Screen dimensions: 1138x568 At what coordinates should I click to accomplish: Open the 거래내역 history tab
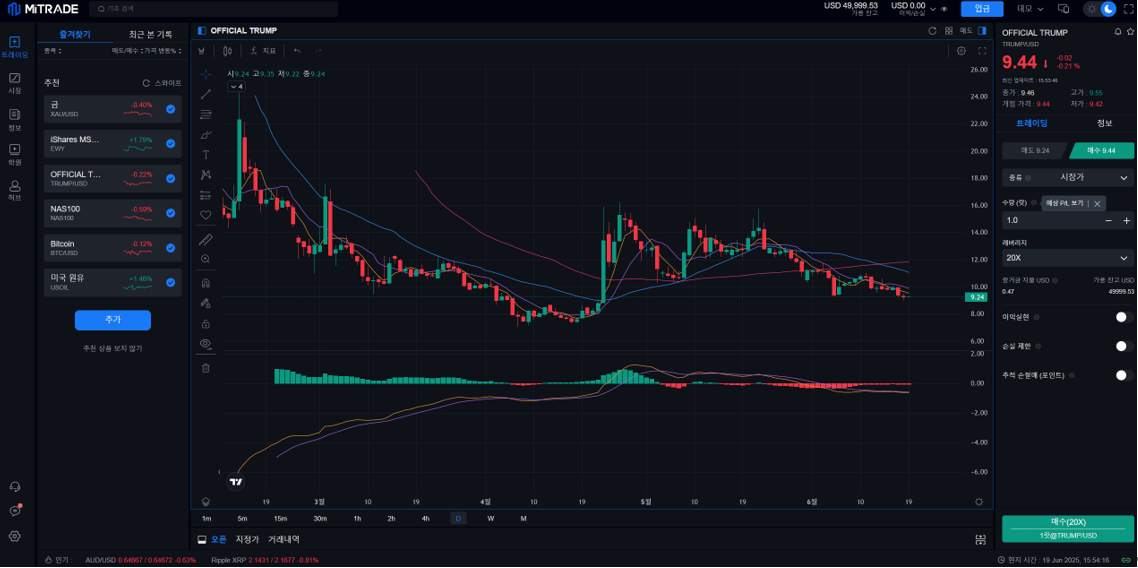click(x=284, y=540)
